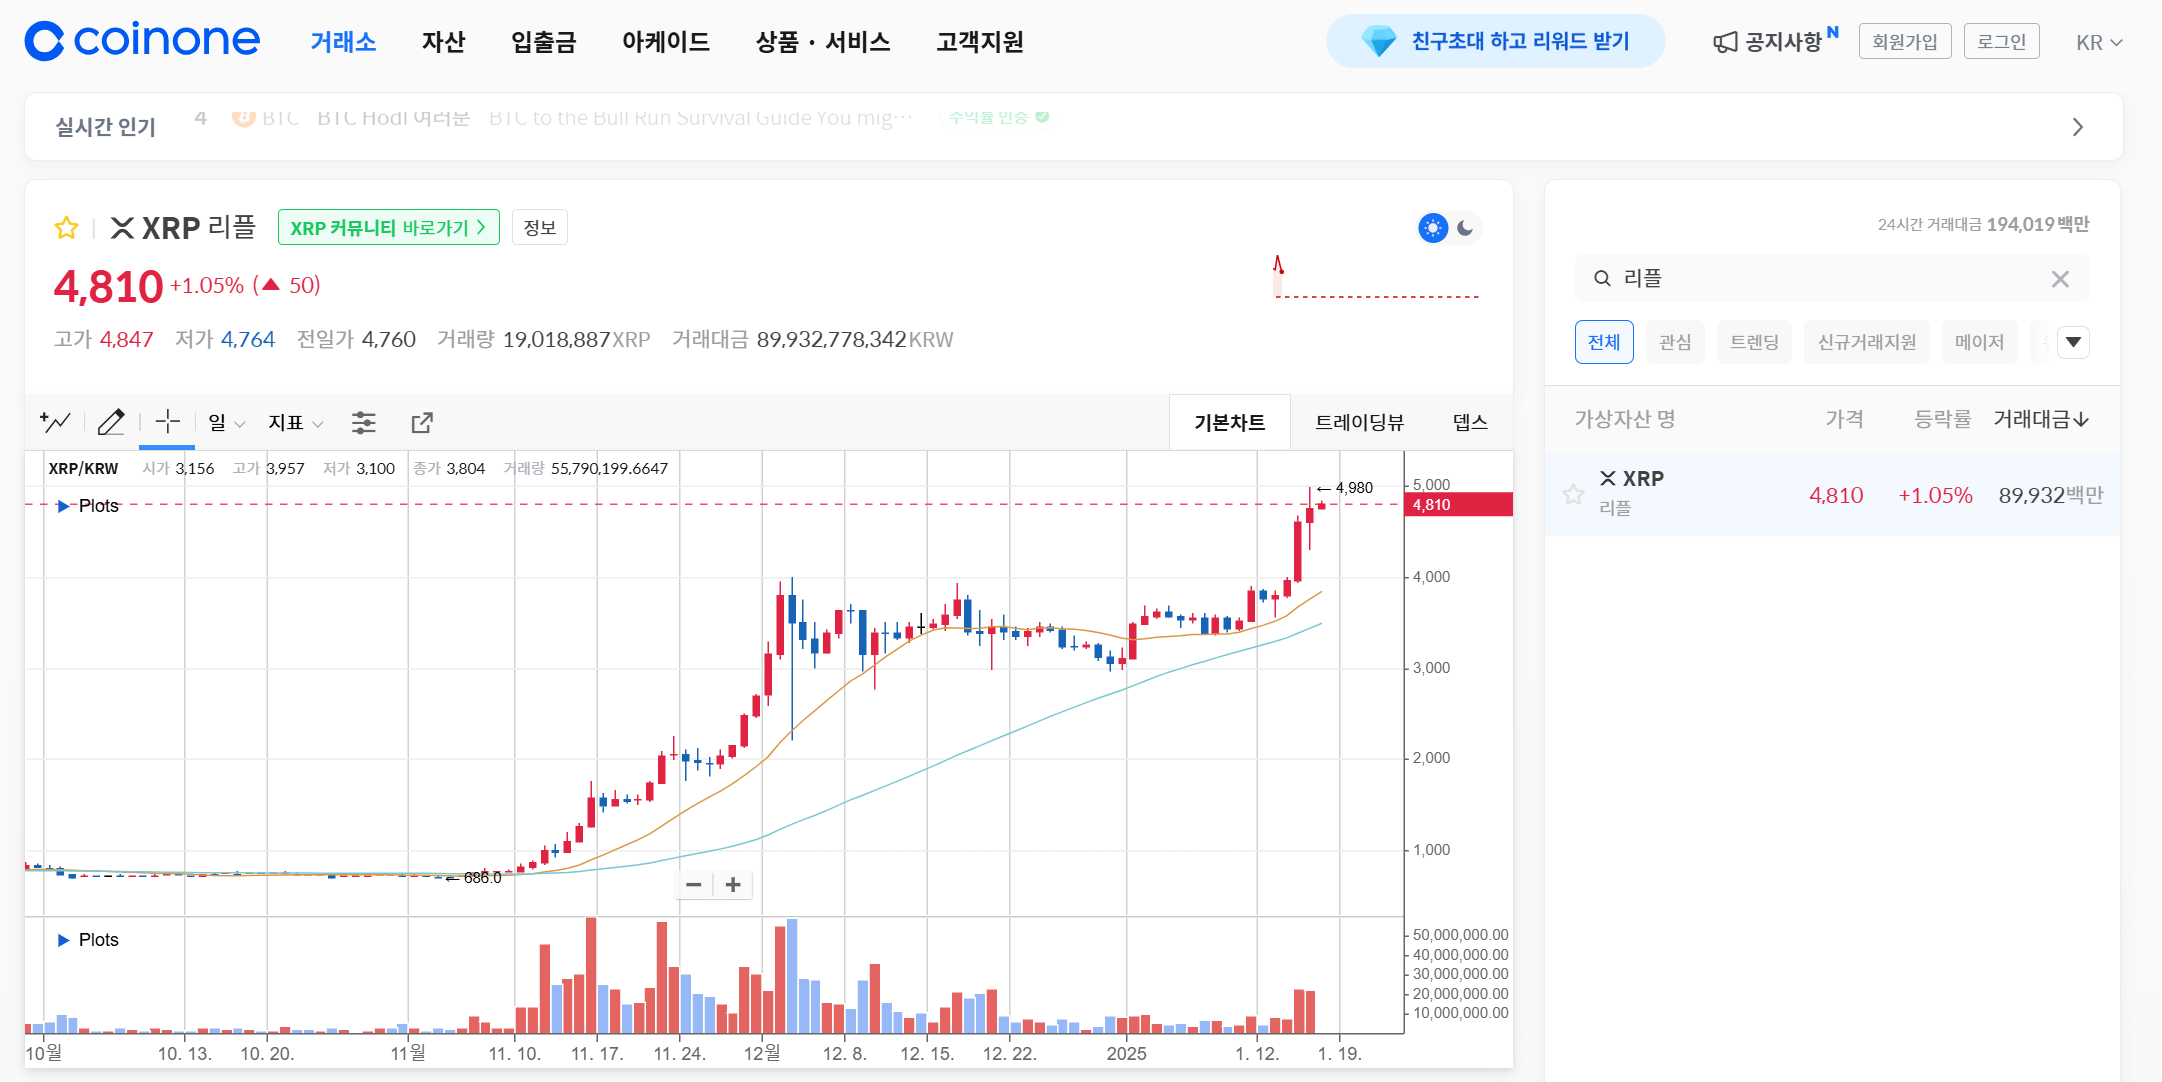Viewport: 2162px width, 1082px height.
Task: Click the 친구초대 하고 리워드 받기 banner
Action: (x=1495, y=41)
